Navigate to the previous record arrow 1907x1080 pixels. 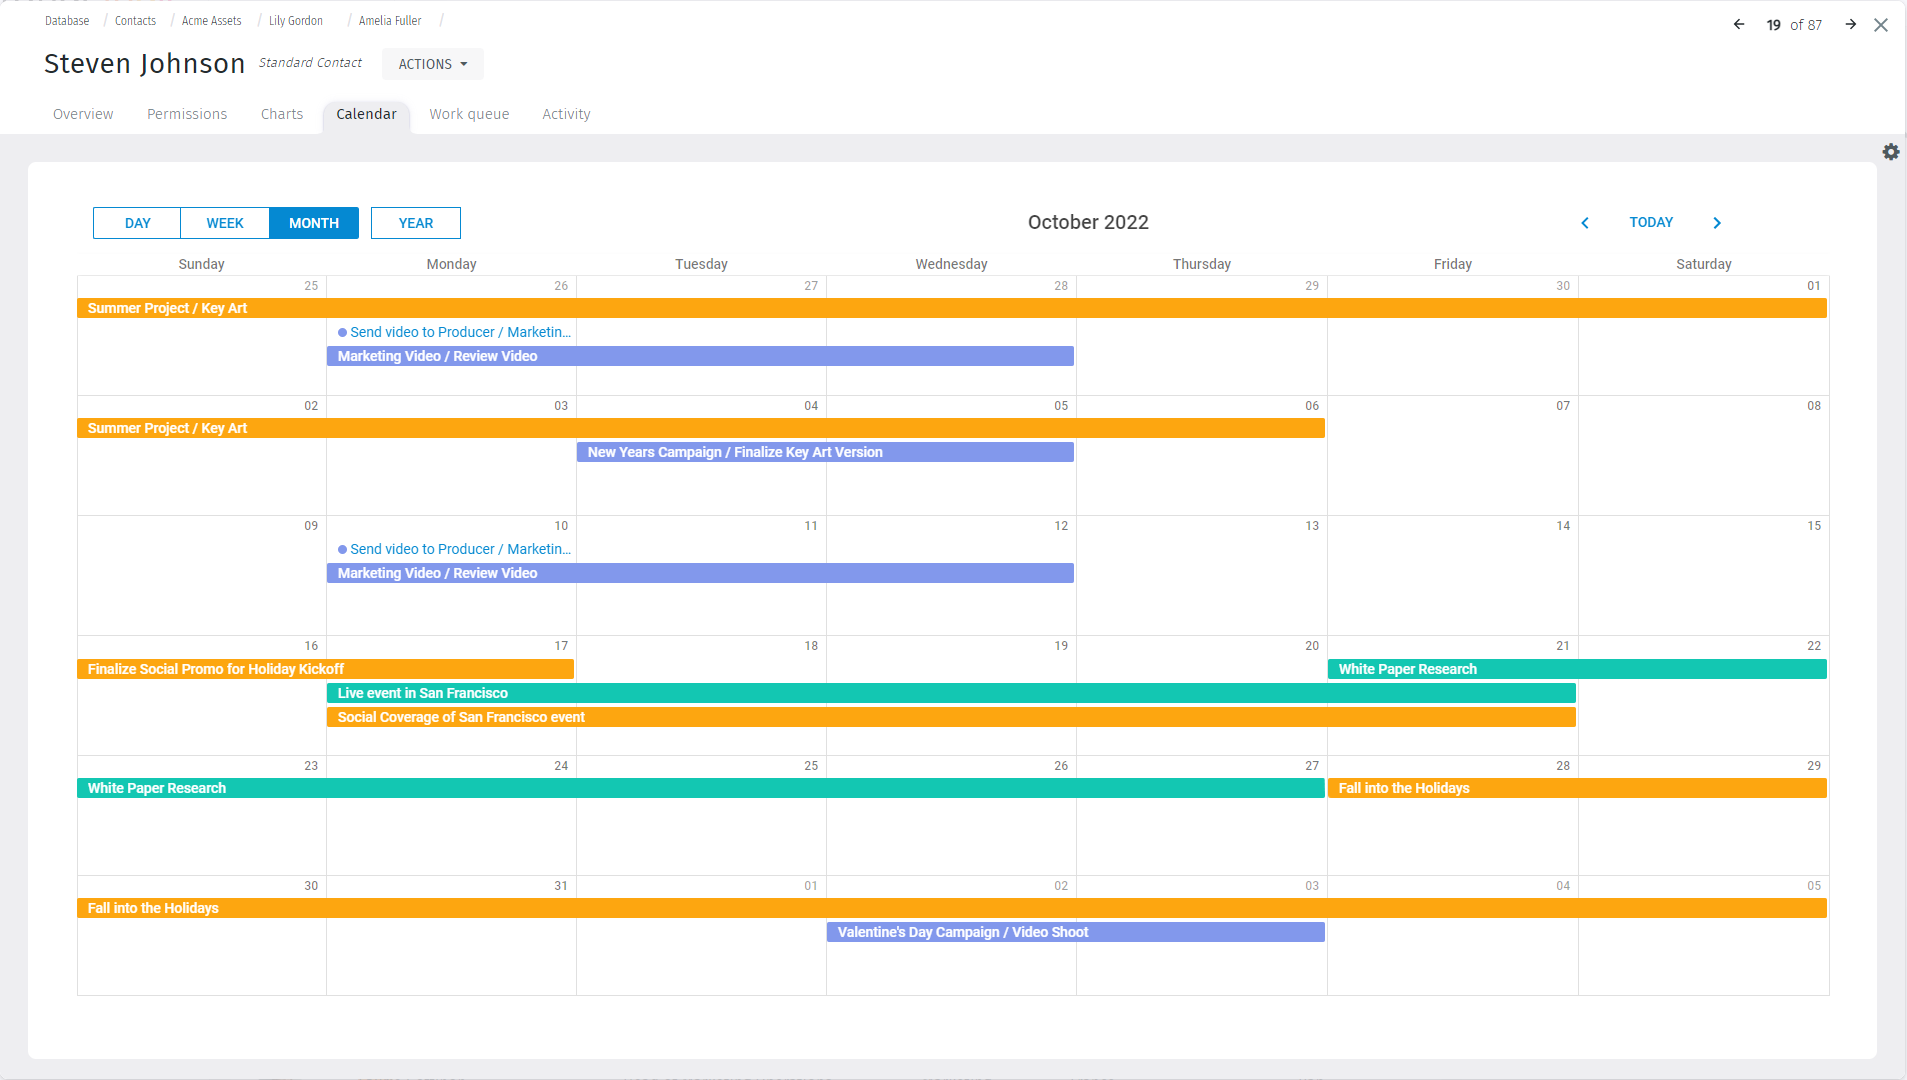(1740, 24)
